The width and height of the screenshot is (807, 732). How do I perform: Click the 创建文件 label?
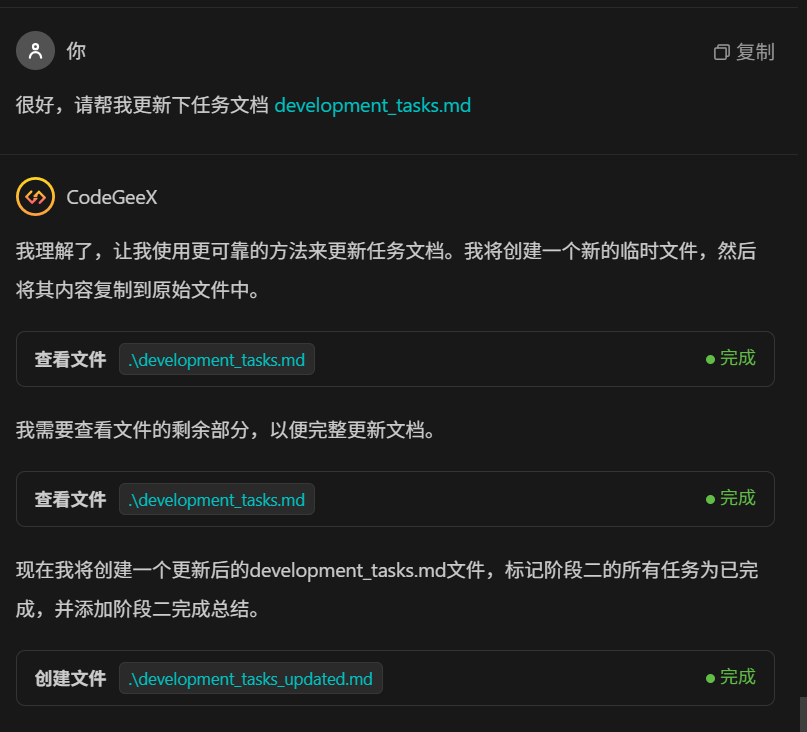tap(71, 678)
